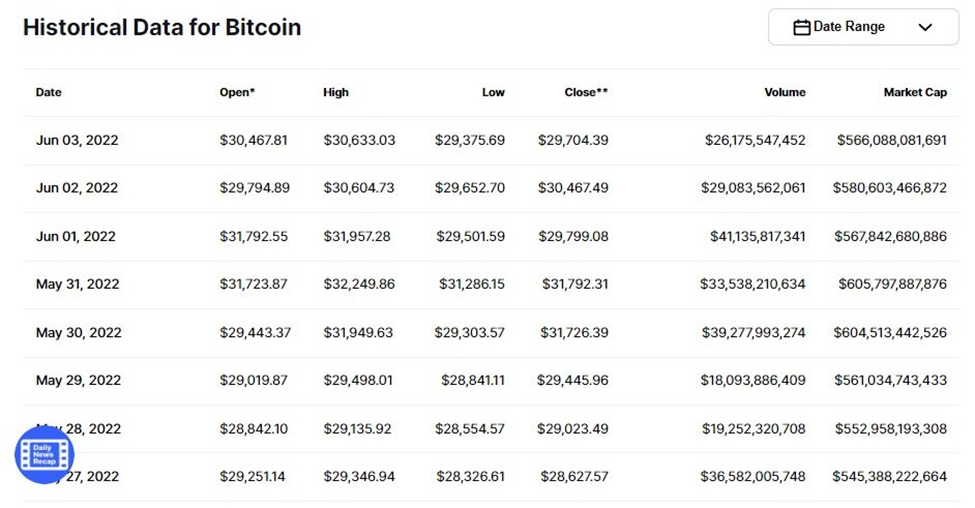Sort by the Date column header
975x508 pixels.
(49, 93)
